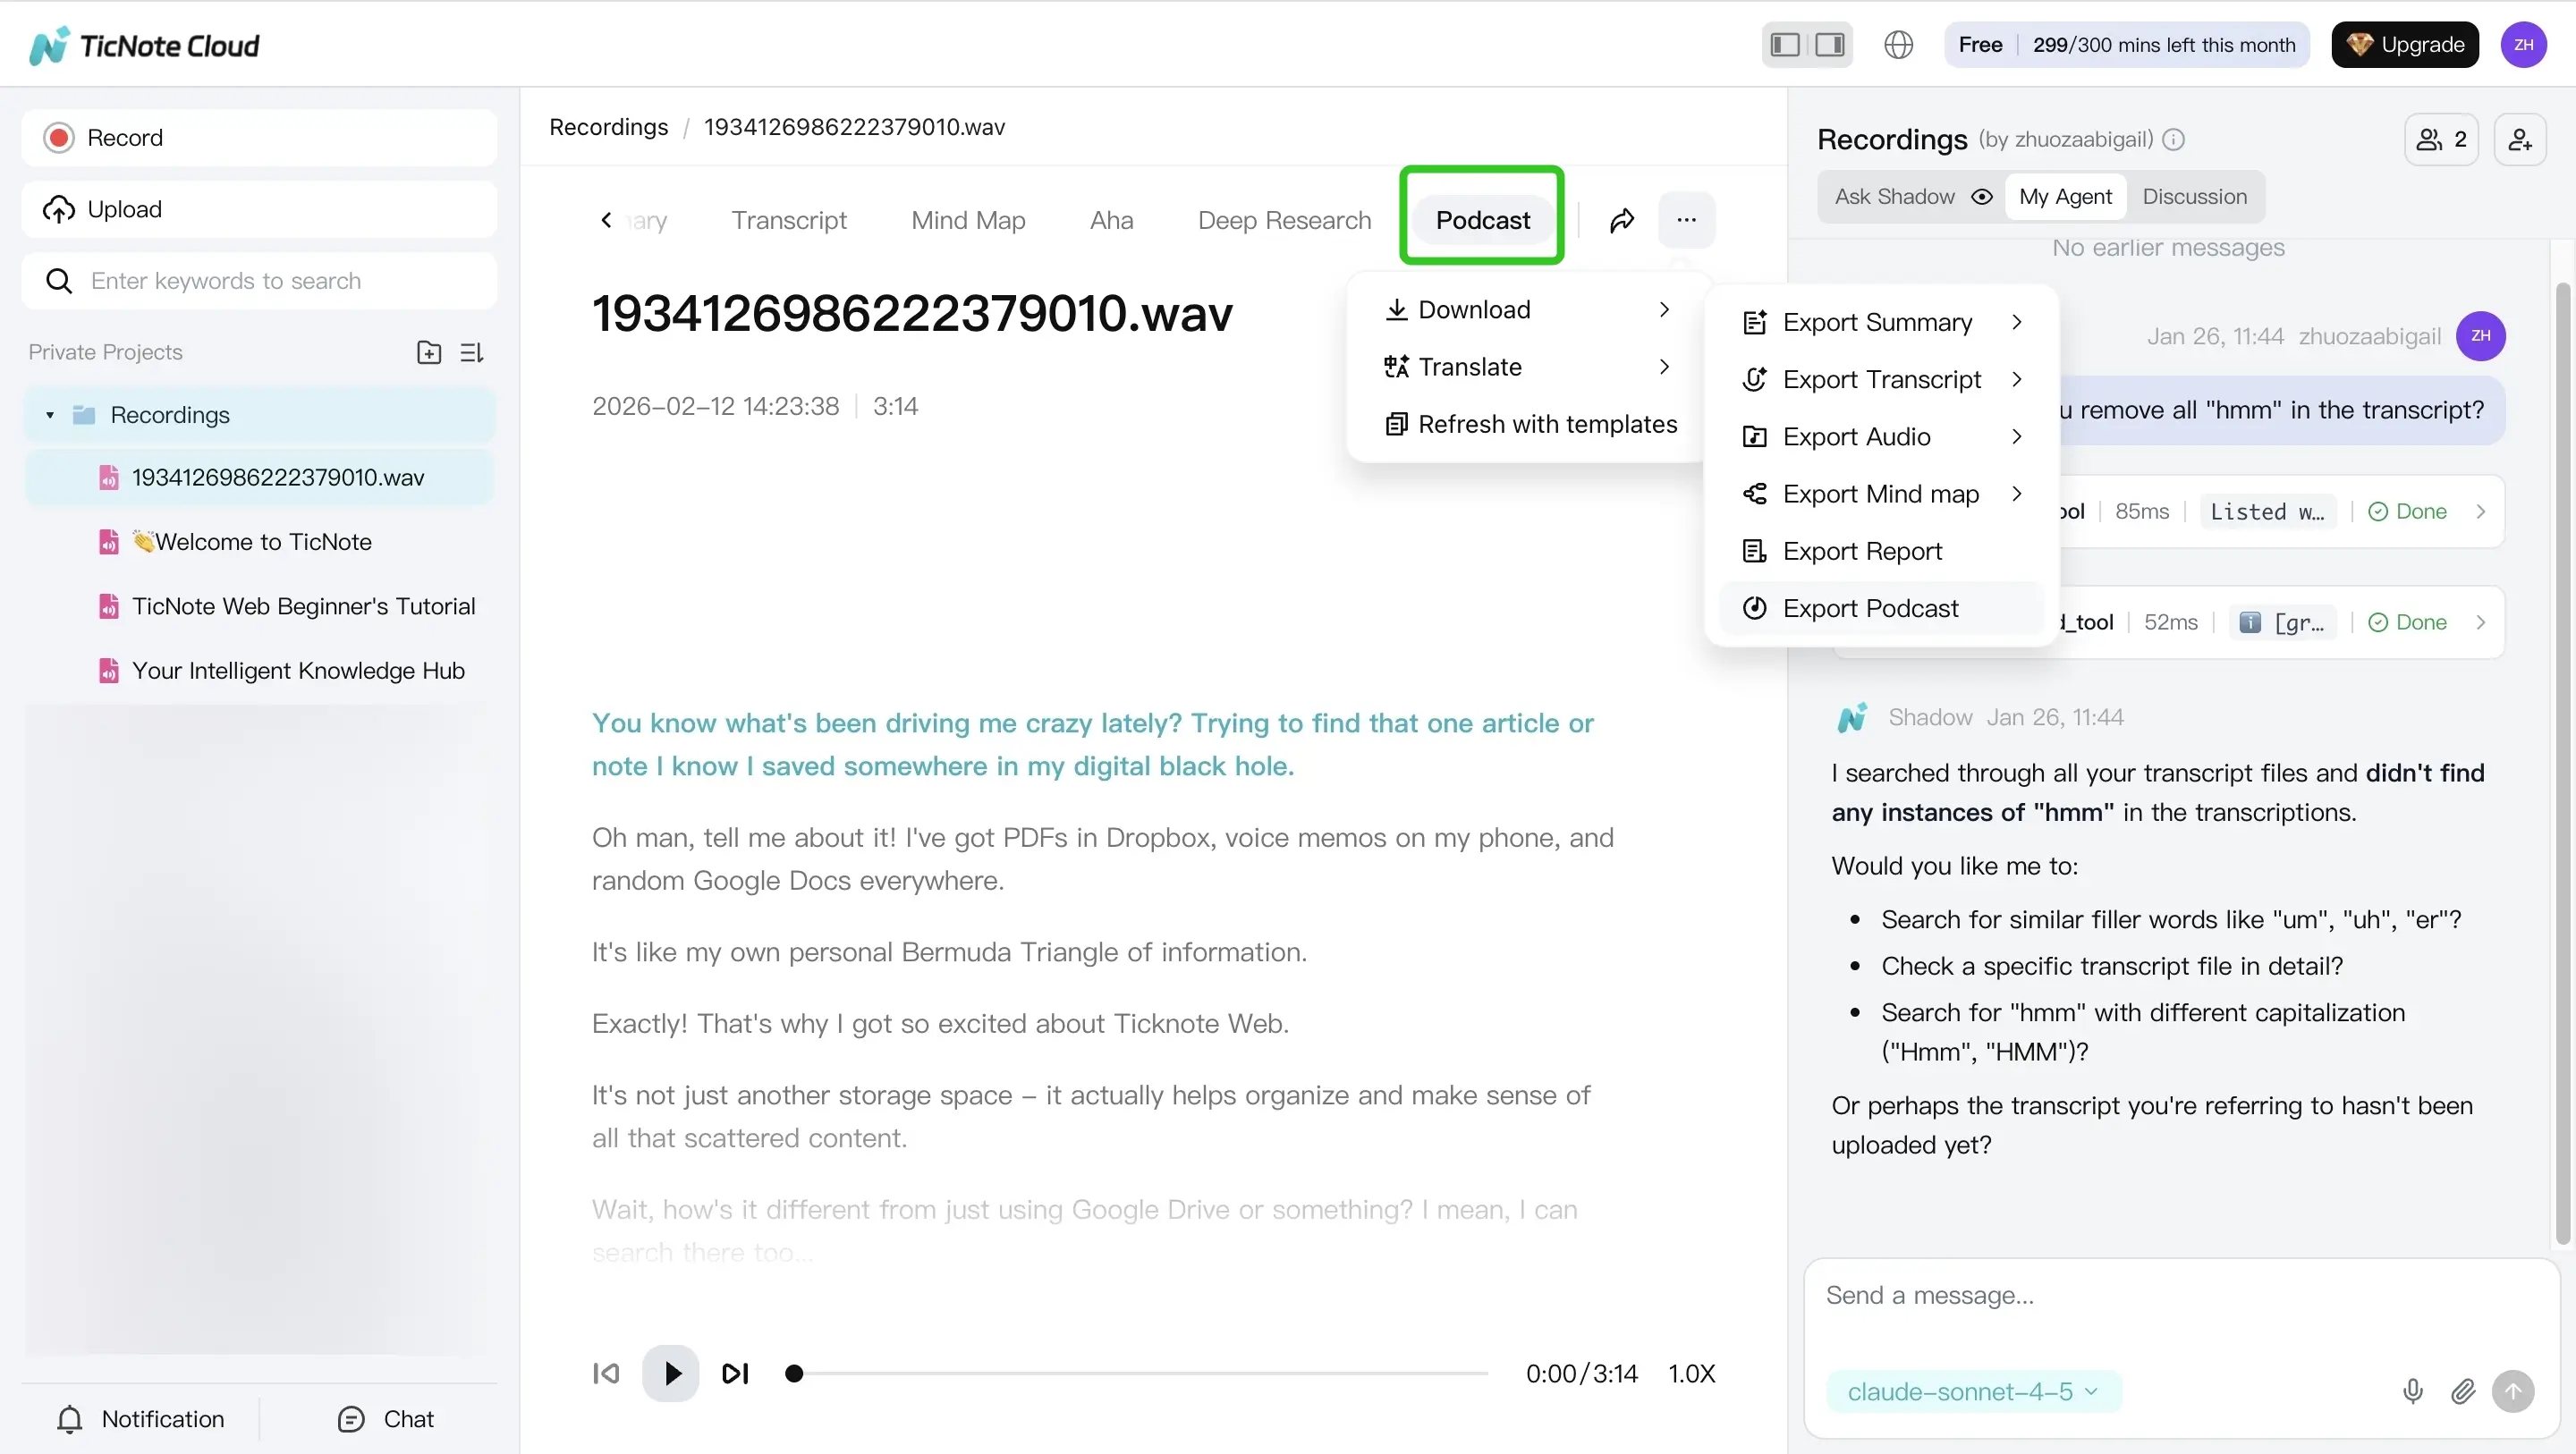Open the language selector globe icon
The height and width of the screenshot is (1454, 2576).
(1898, 44)
